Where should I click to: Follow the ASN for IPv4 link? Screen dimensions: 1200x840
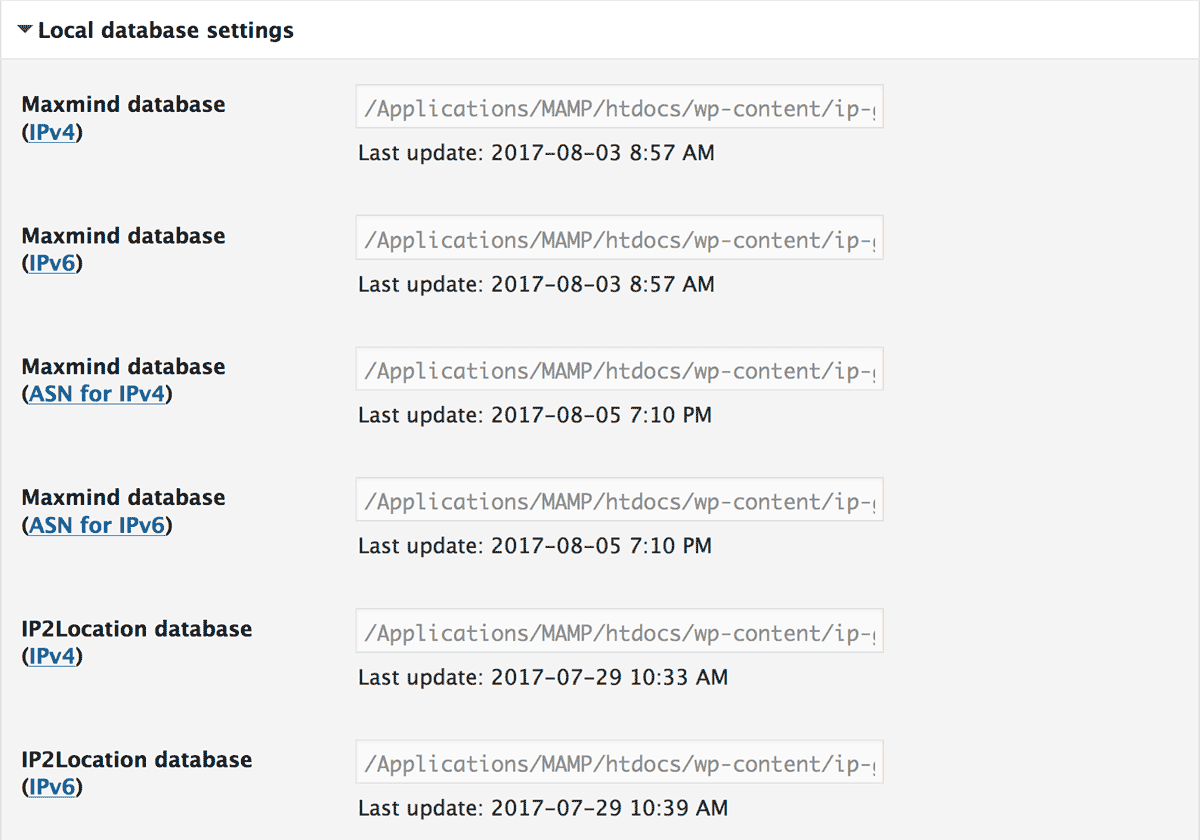(97, 394)
